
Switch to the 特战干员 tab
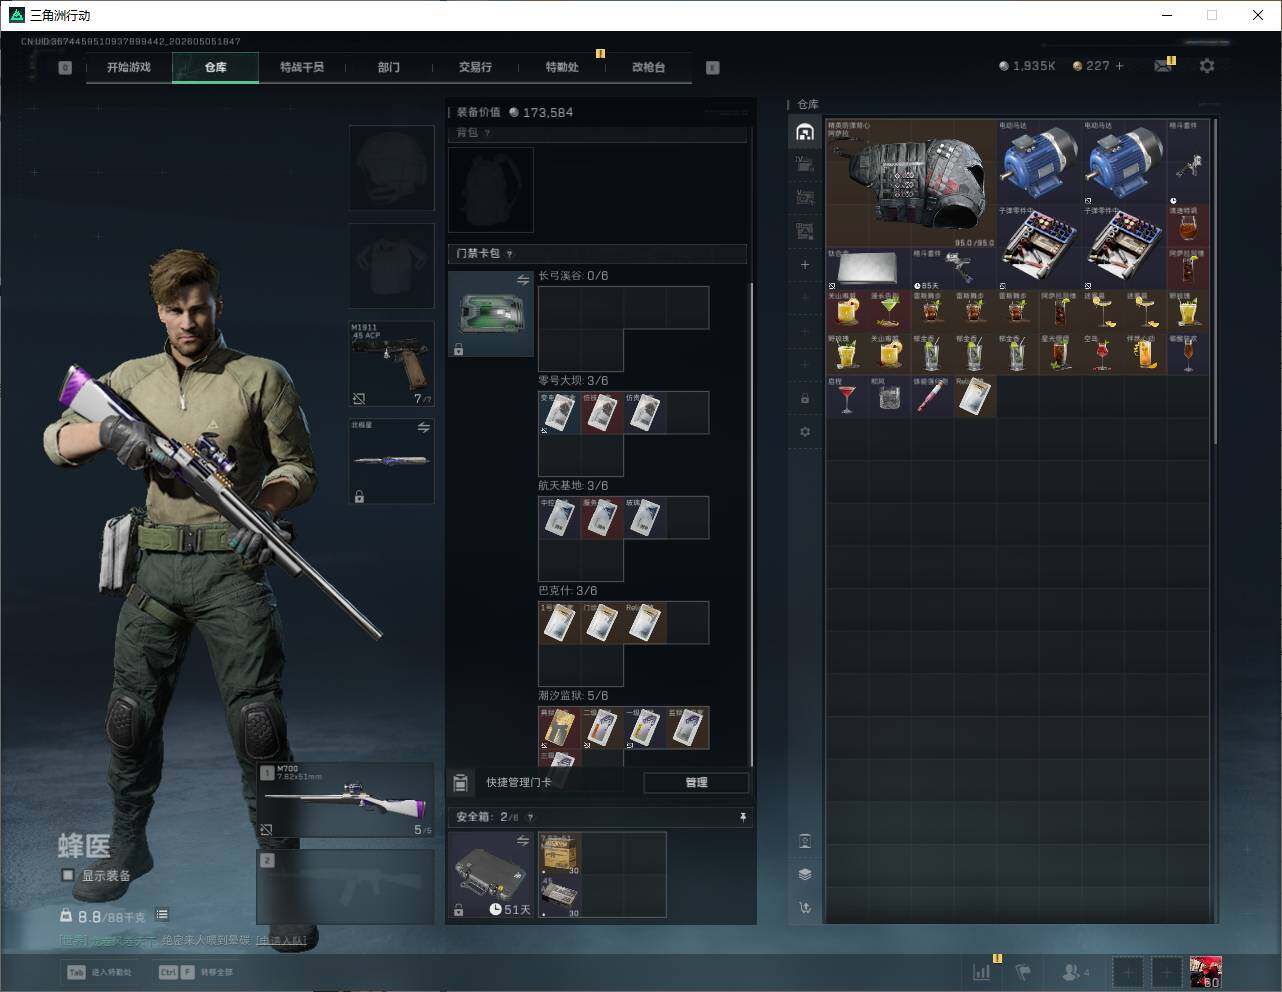tap(302, 67)
